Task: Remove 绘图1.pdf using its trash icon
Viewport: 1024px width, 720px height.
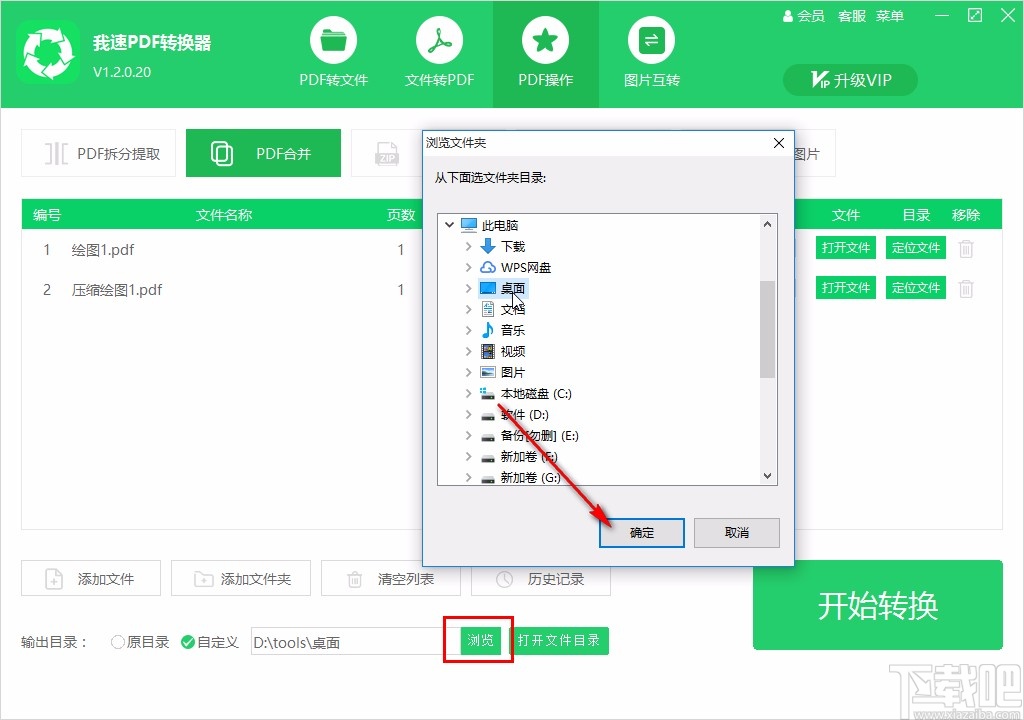Action: click(964, 248)
